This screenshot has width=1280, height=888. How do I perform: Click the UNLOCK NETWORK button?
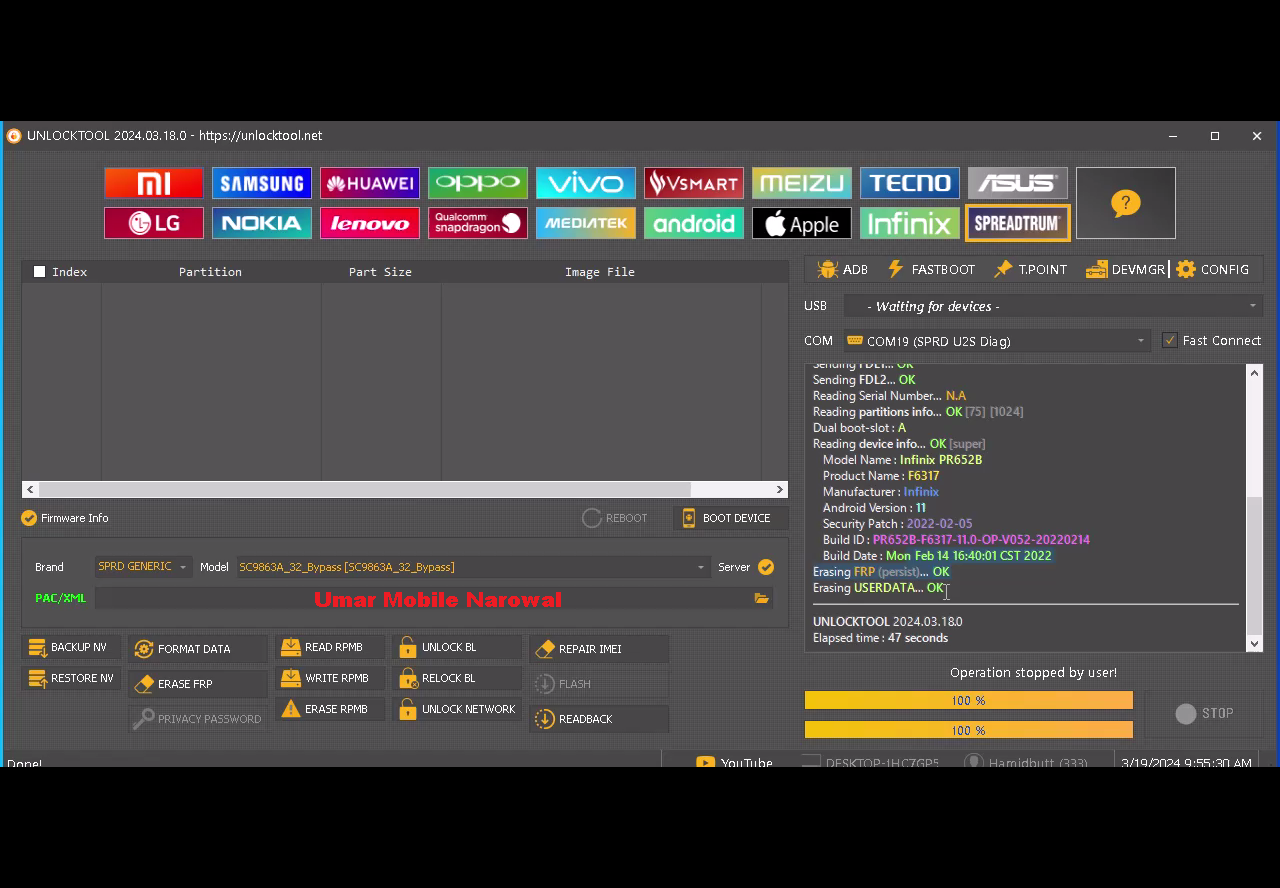coord(457,709)
